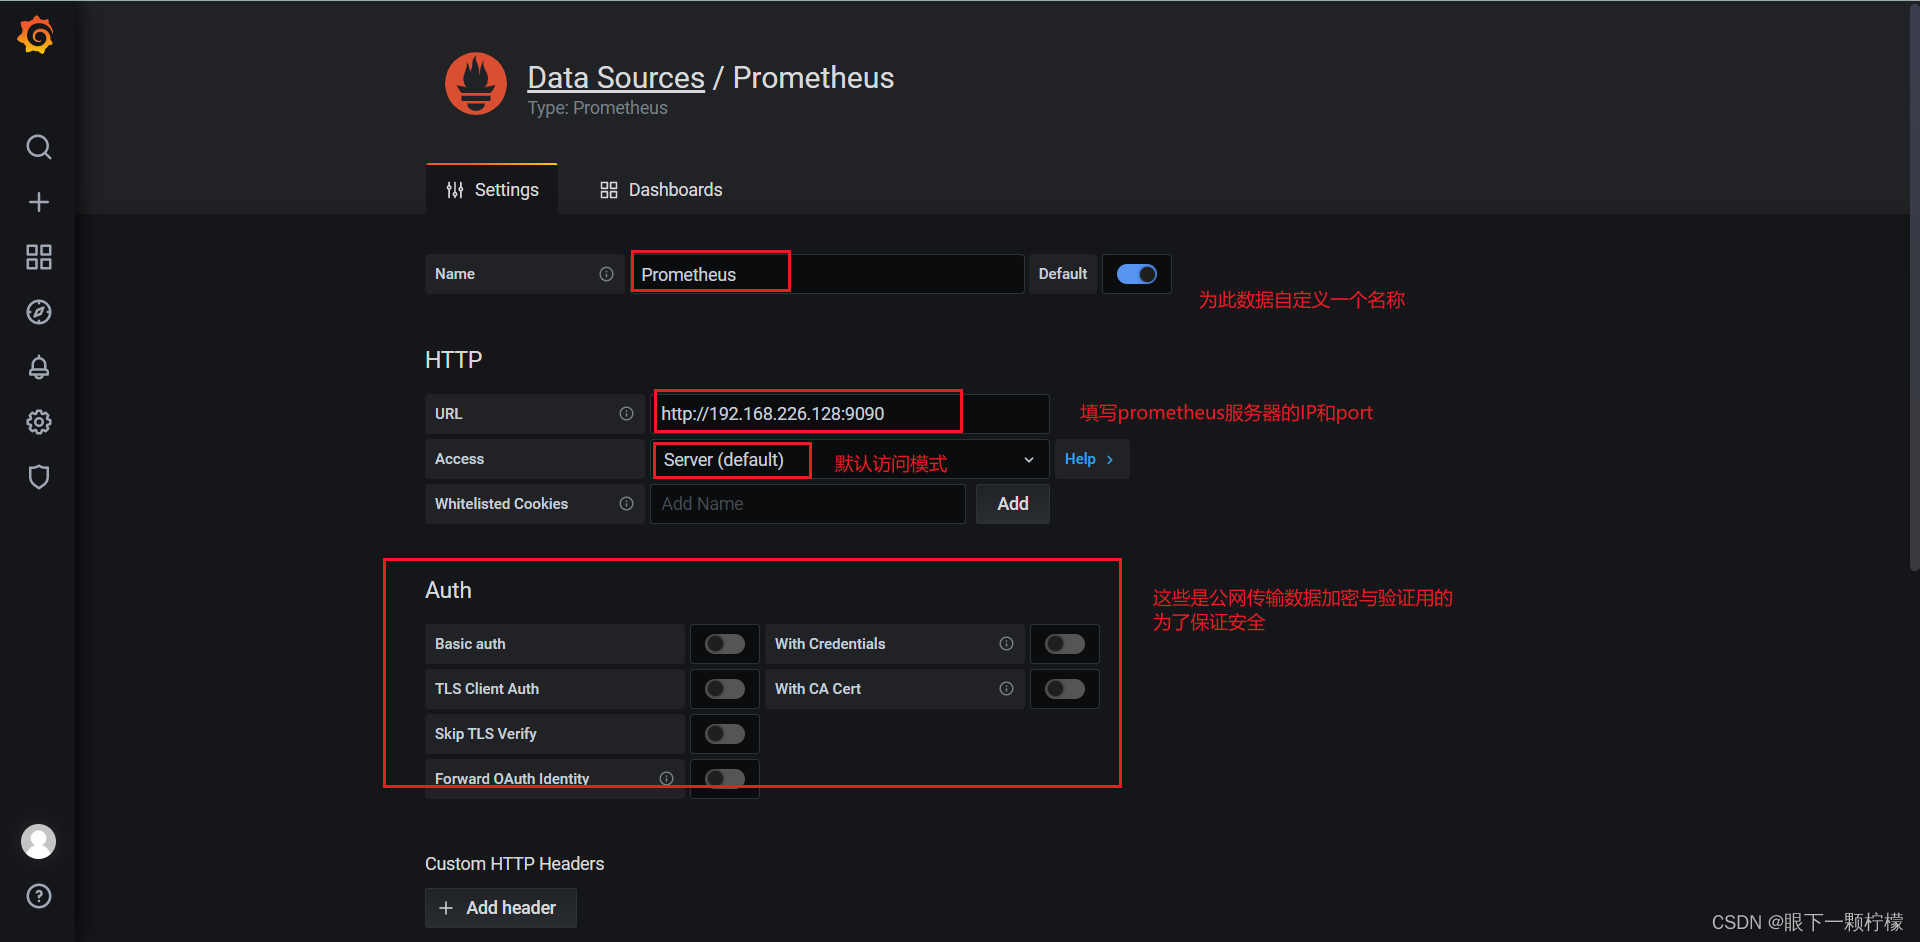Viewport: 1920px width, 942px height.
Task: Click info icon next to With CA Cert
Action: [x=1006, y=689]
